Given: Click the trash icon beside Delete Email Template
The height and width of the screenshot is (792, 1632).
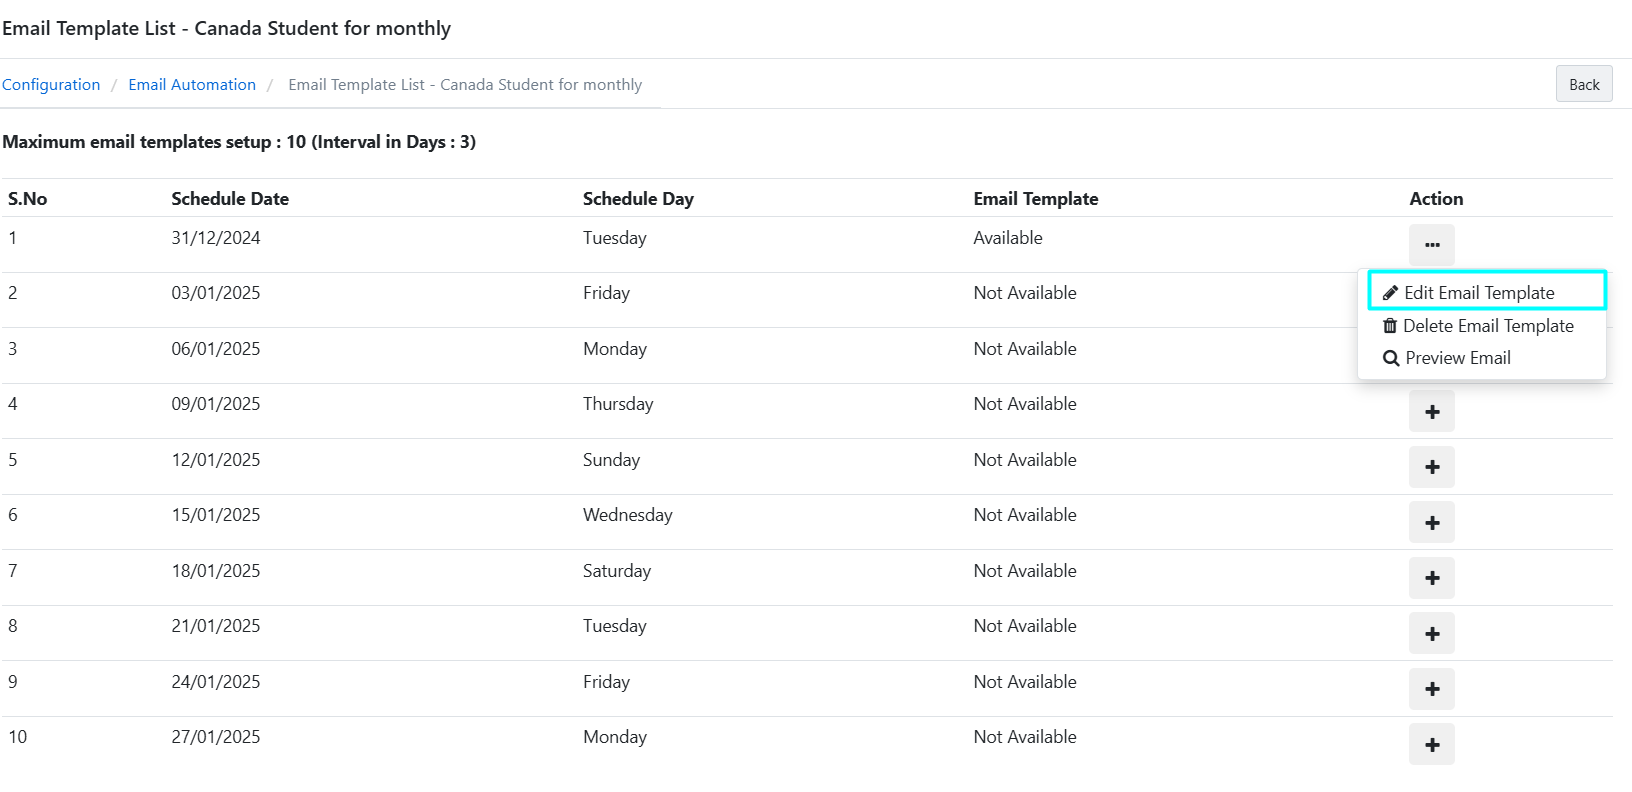Looking at the screenshot, I should (1390, 326).
